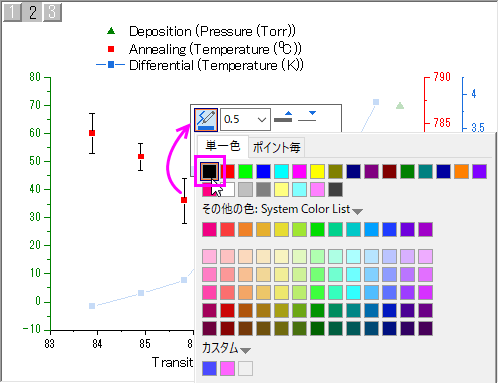
Task: Click the red data point near 52
Action: pos(141,156)
